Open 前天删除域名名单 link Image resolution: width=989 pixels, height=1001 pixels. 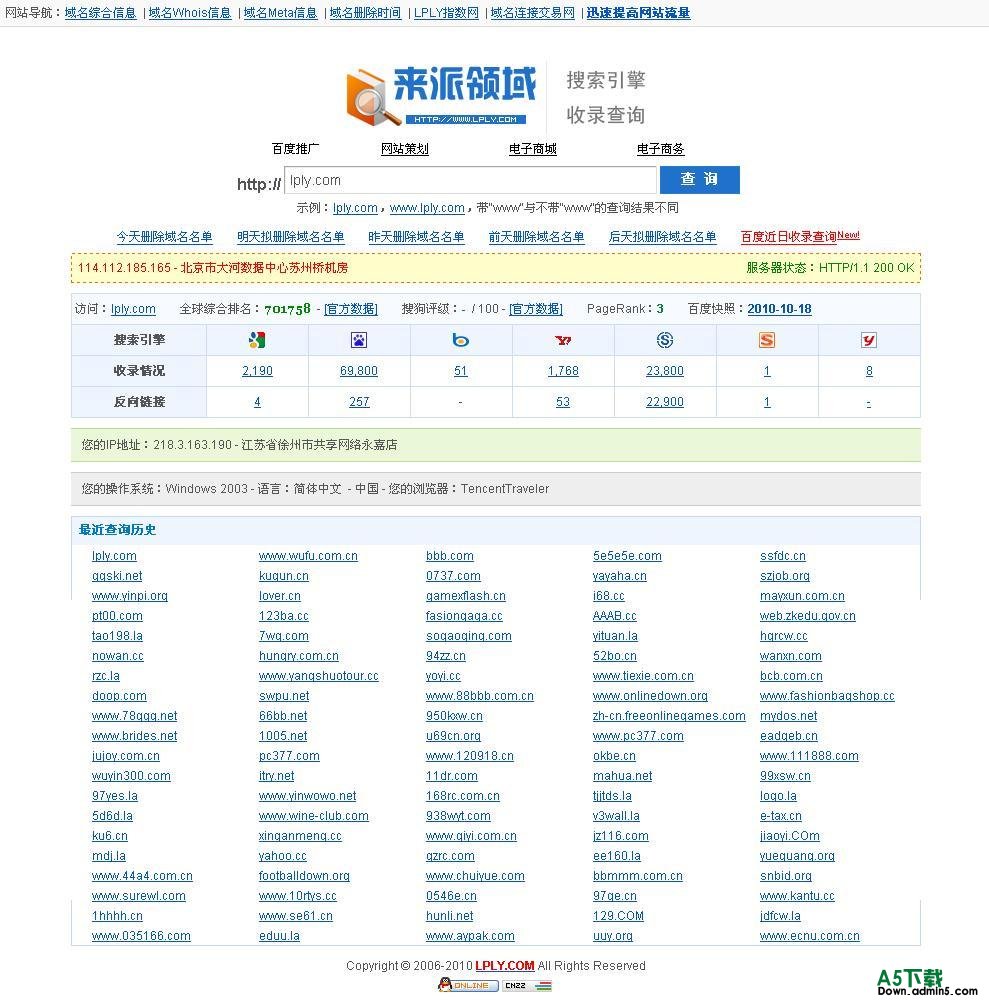point(536,237)
